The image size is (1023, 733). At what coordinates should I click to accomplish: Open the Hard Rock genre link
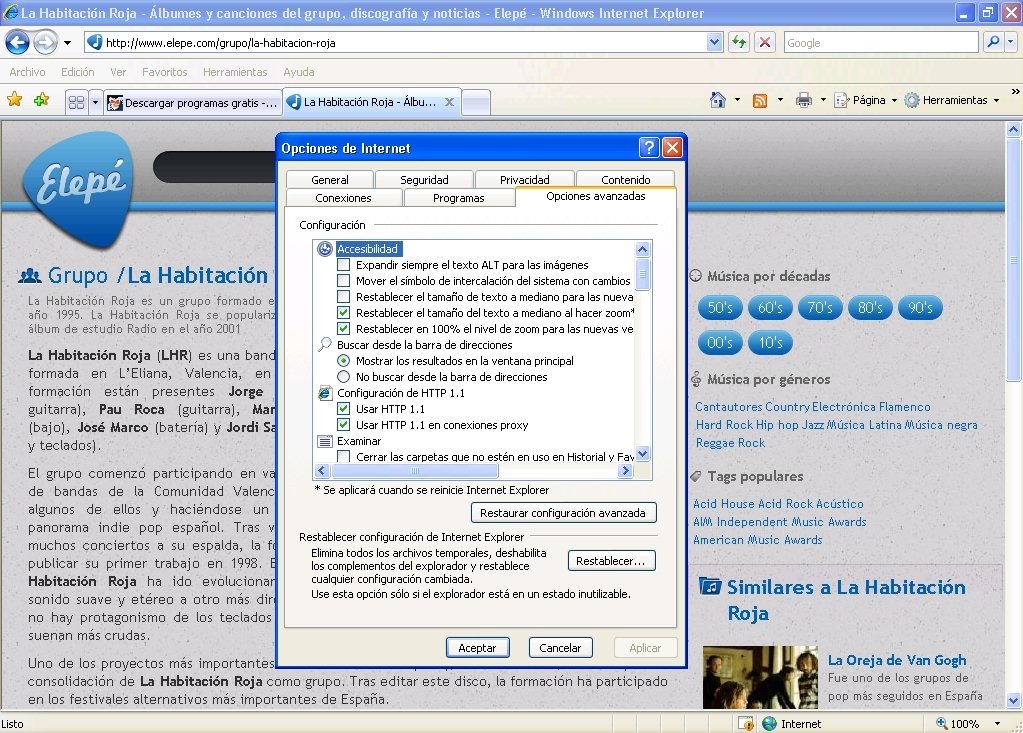click(724, 425)
